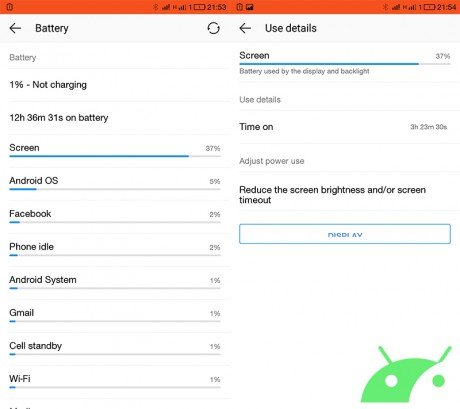Tap the picture notification icon in status bar
The width and height of the screenshot is (460, 409).
click(250, 7)
